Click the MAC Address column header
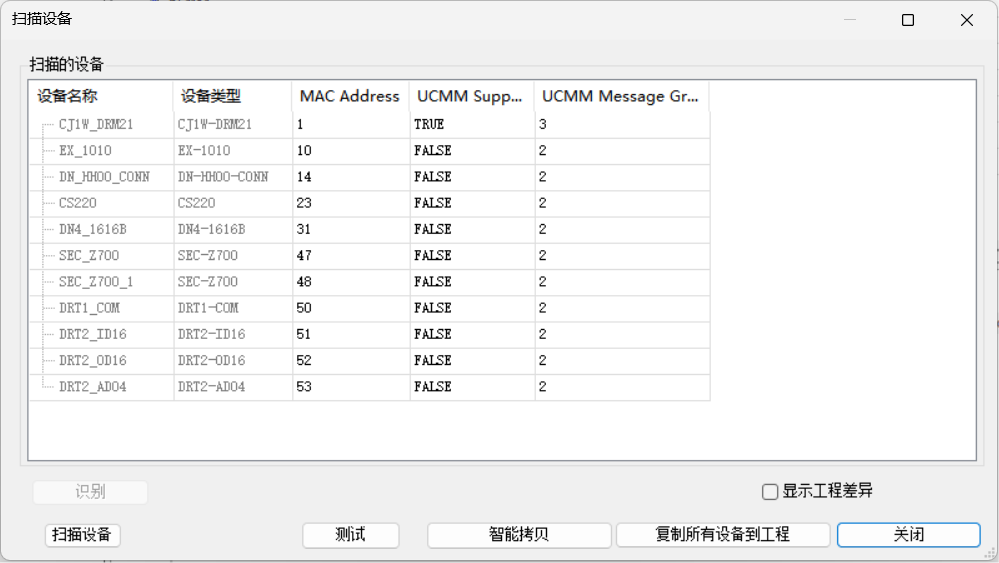This screenshot has height=563, width=999. (x=350, y=96)
